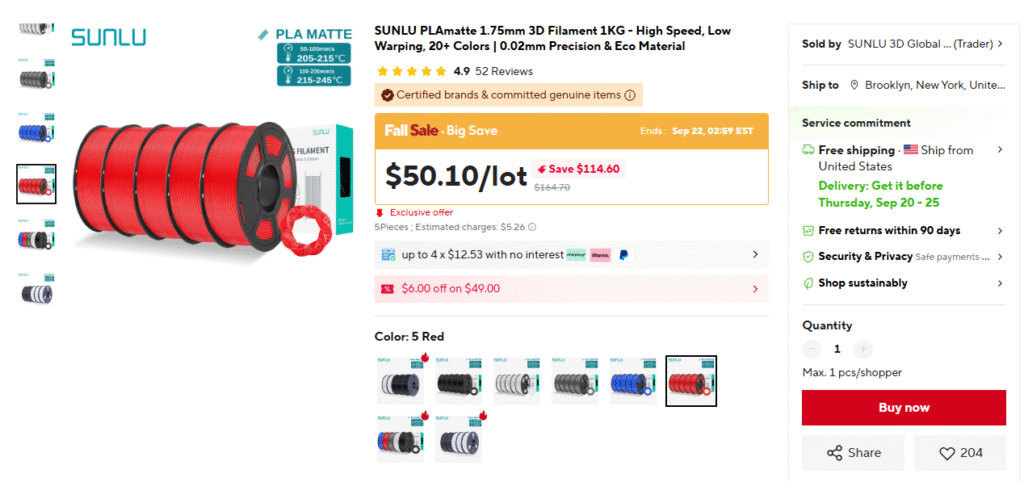Screen dimensions: 1024x482
Task: Click the estimated charges info icon
Action: pos(532,227)
